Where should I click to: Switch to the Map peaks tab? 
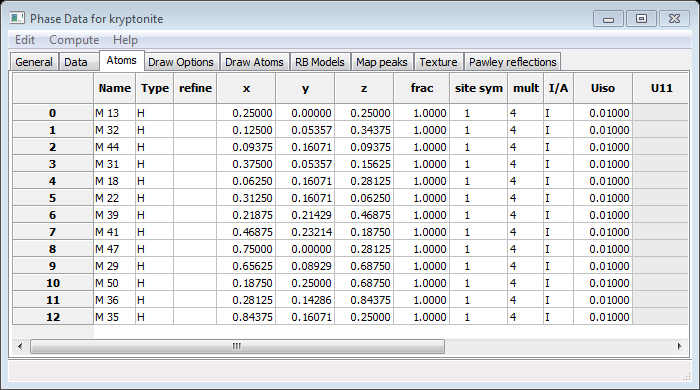[x=382, y=62]
